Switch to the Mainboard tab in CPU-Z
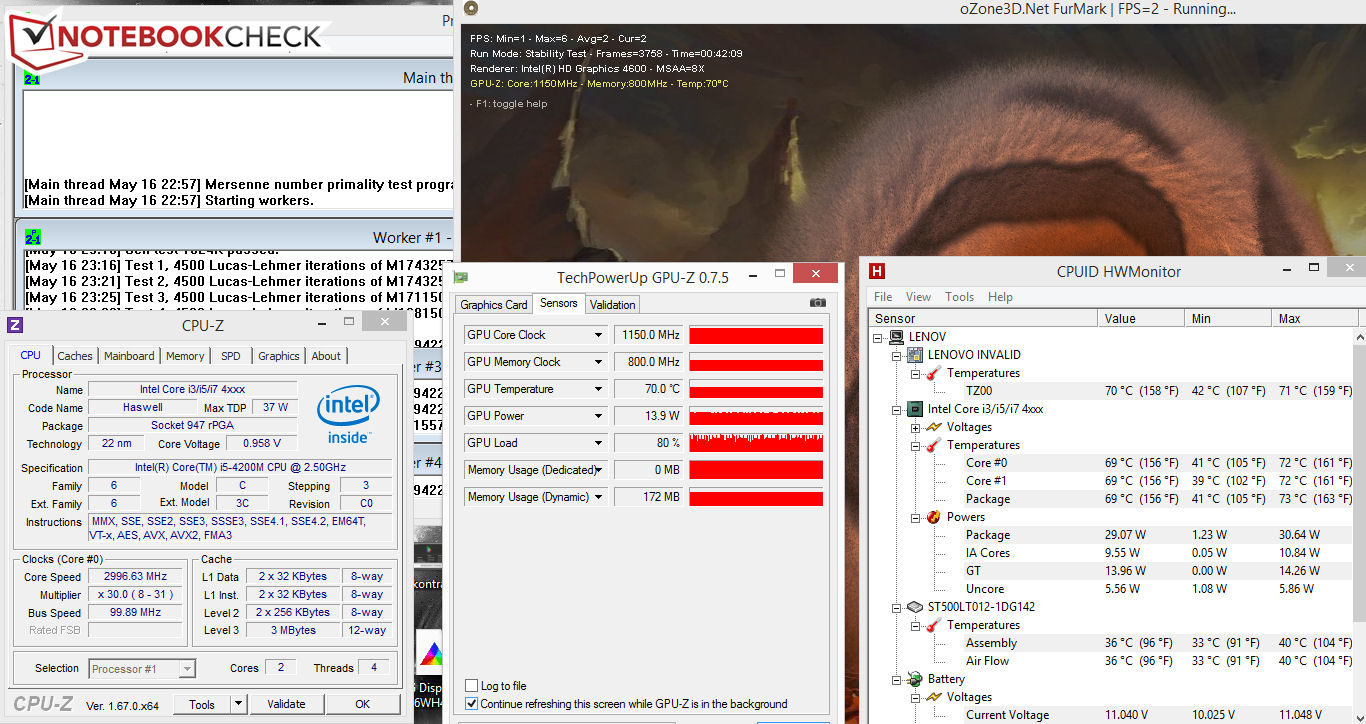 [x=129, y=356]
